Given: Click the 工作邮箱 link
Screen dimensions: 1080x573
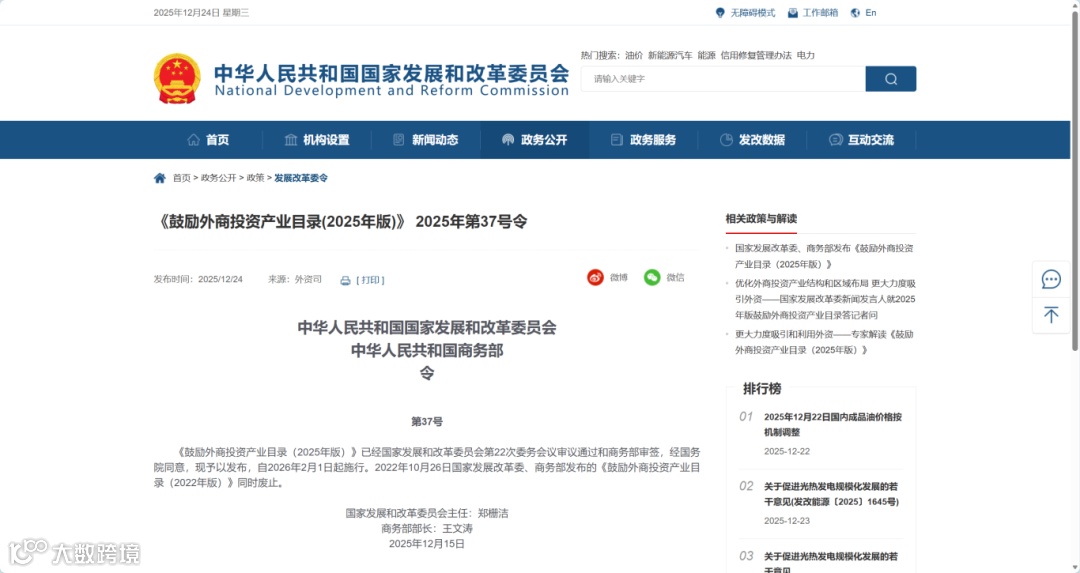Looking at the screenshot, I should (820, 12).
